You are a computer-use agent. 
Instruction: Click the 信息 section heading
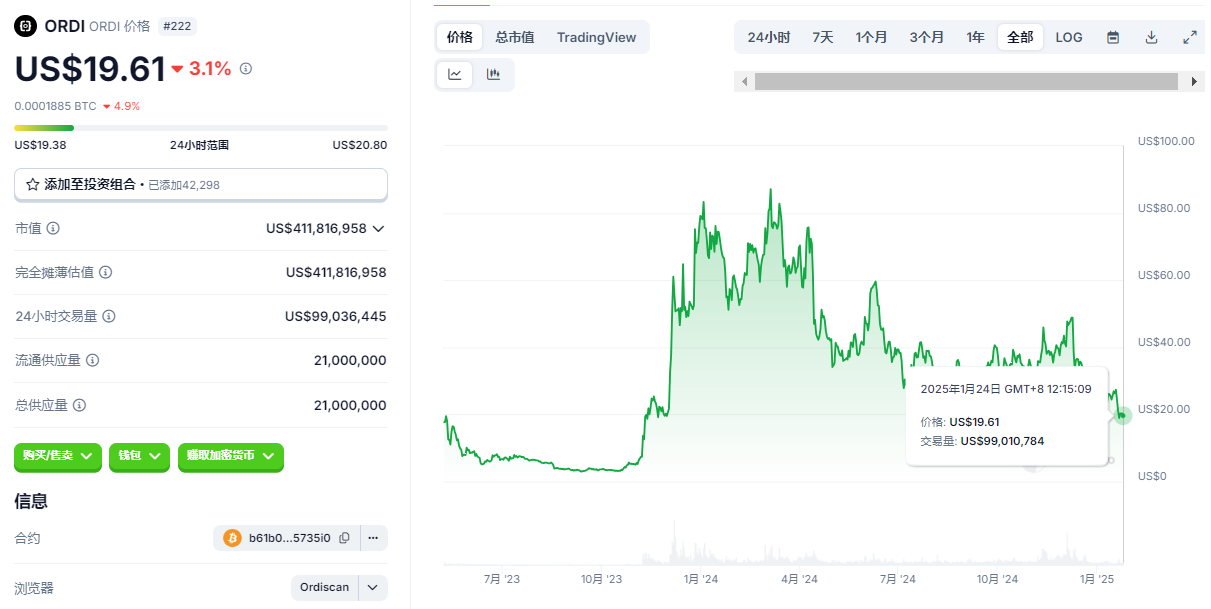tap(31, 501)
